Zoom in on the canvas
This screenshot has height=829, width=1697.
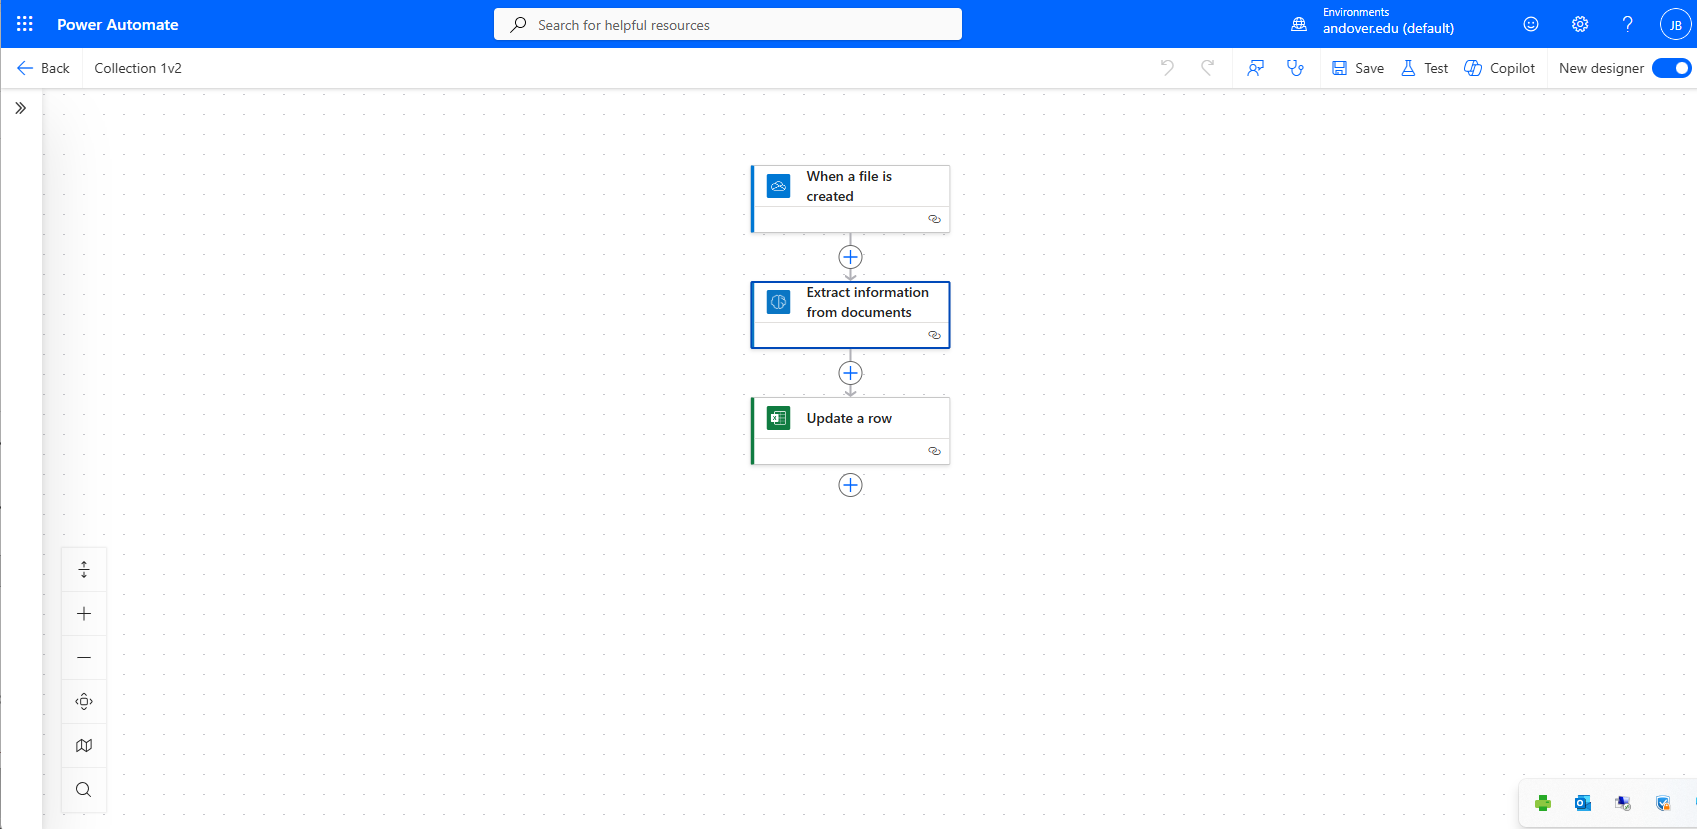[84, 613]
